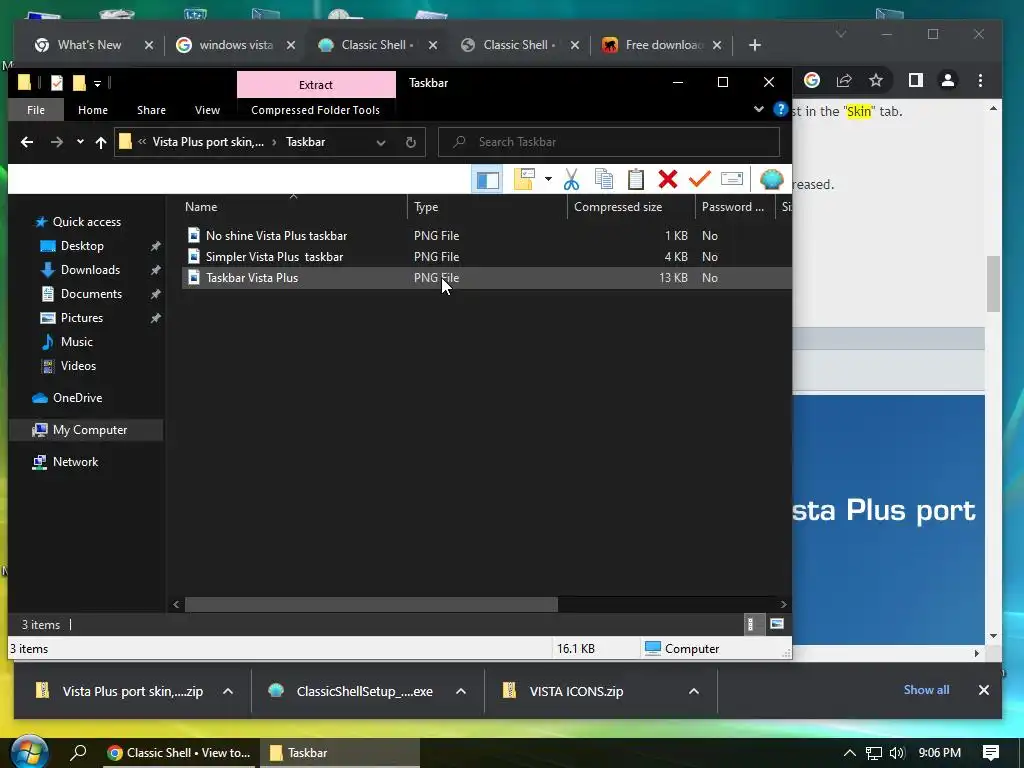This screenshot has height=768, width=1024.
Task: Sort by Compressed size column header
Action: (632, 206)
